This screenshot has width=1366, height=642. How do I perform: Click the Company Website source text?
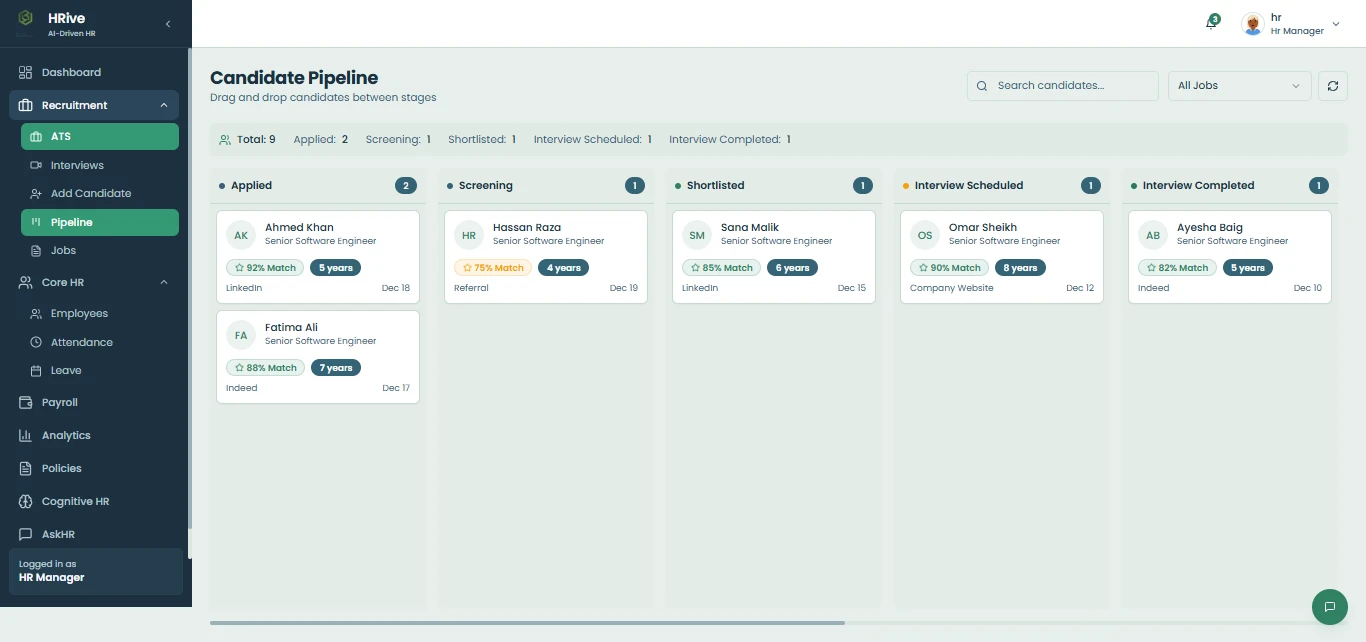pos(952,288)
